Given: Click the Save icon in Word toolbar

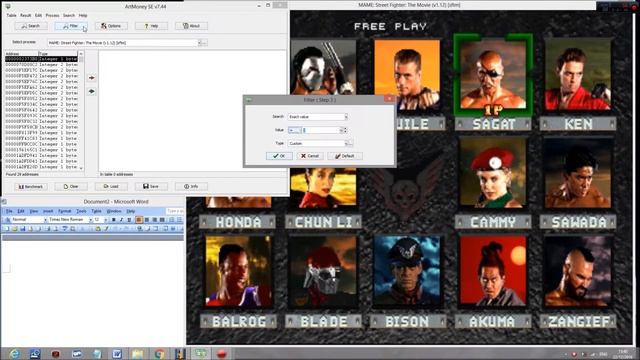Looking at the screenshot, I should coord(22,229).
